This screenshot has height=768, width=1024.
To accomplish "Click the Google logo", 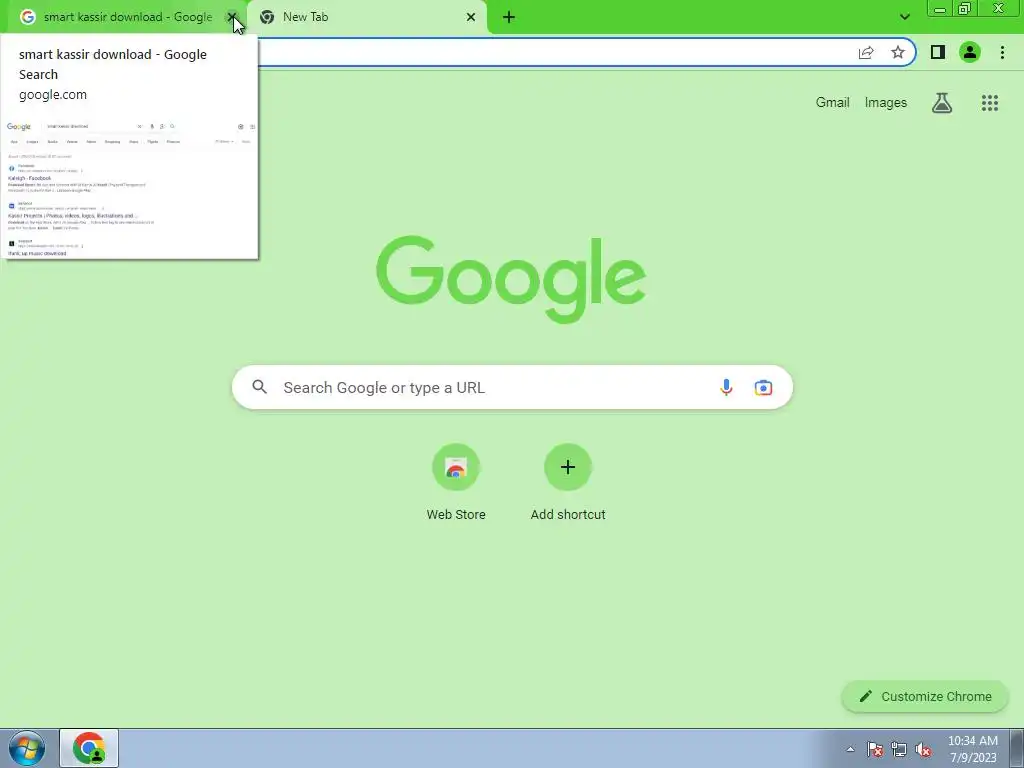I will click(511, 280).
